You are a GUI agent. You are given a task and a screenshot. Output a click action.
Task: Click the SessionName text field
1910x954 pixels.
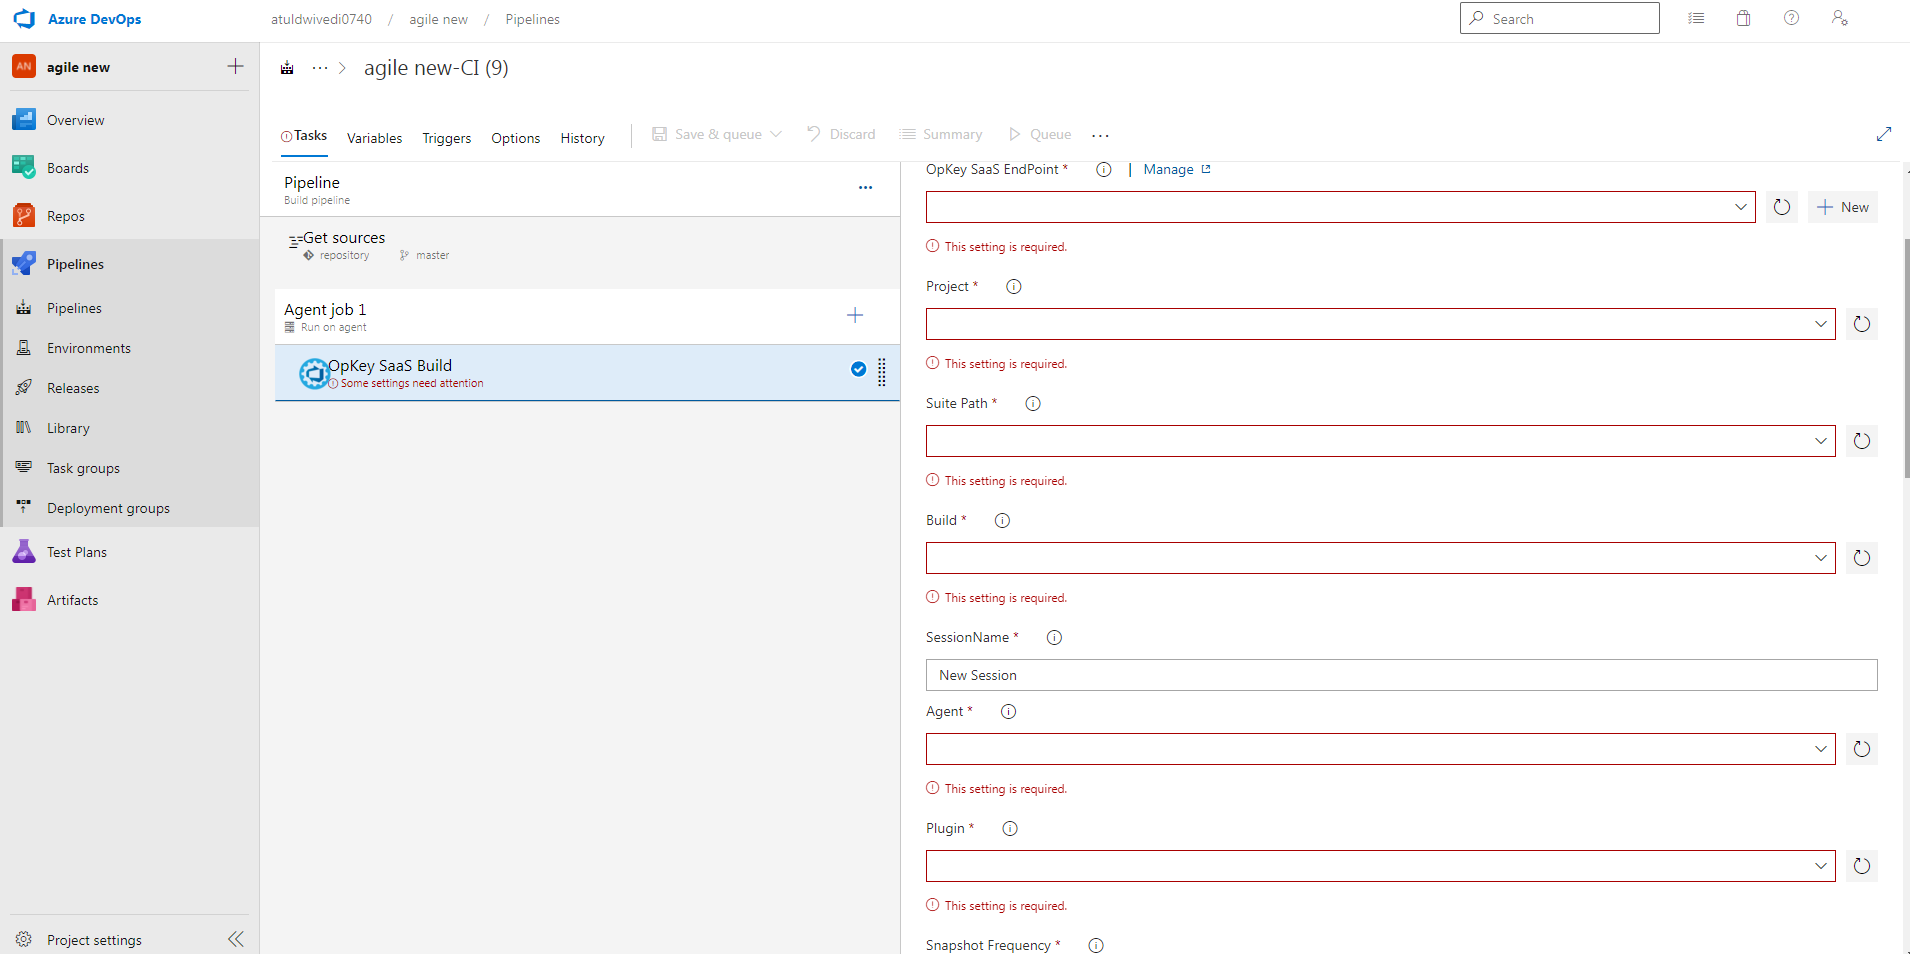point(1400,675)
